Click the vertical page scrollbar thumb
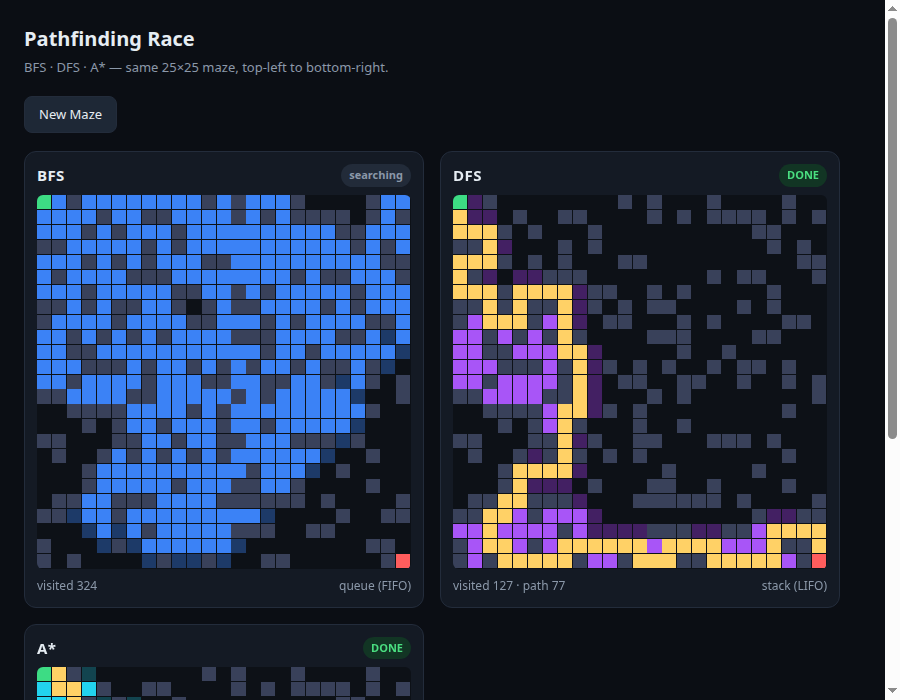Image resolution: width=900 pixels, height=700 pixels. point(893,228)
